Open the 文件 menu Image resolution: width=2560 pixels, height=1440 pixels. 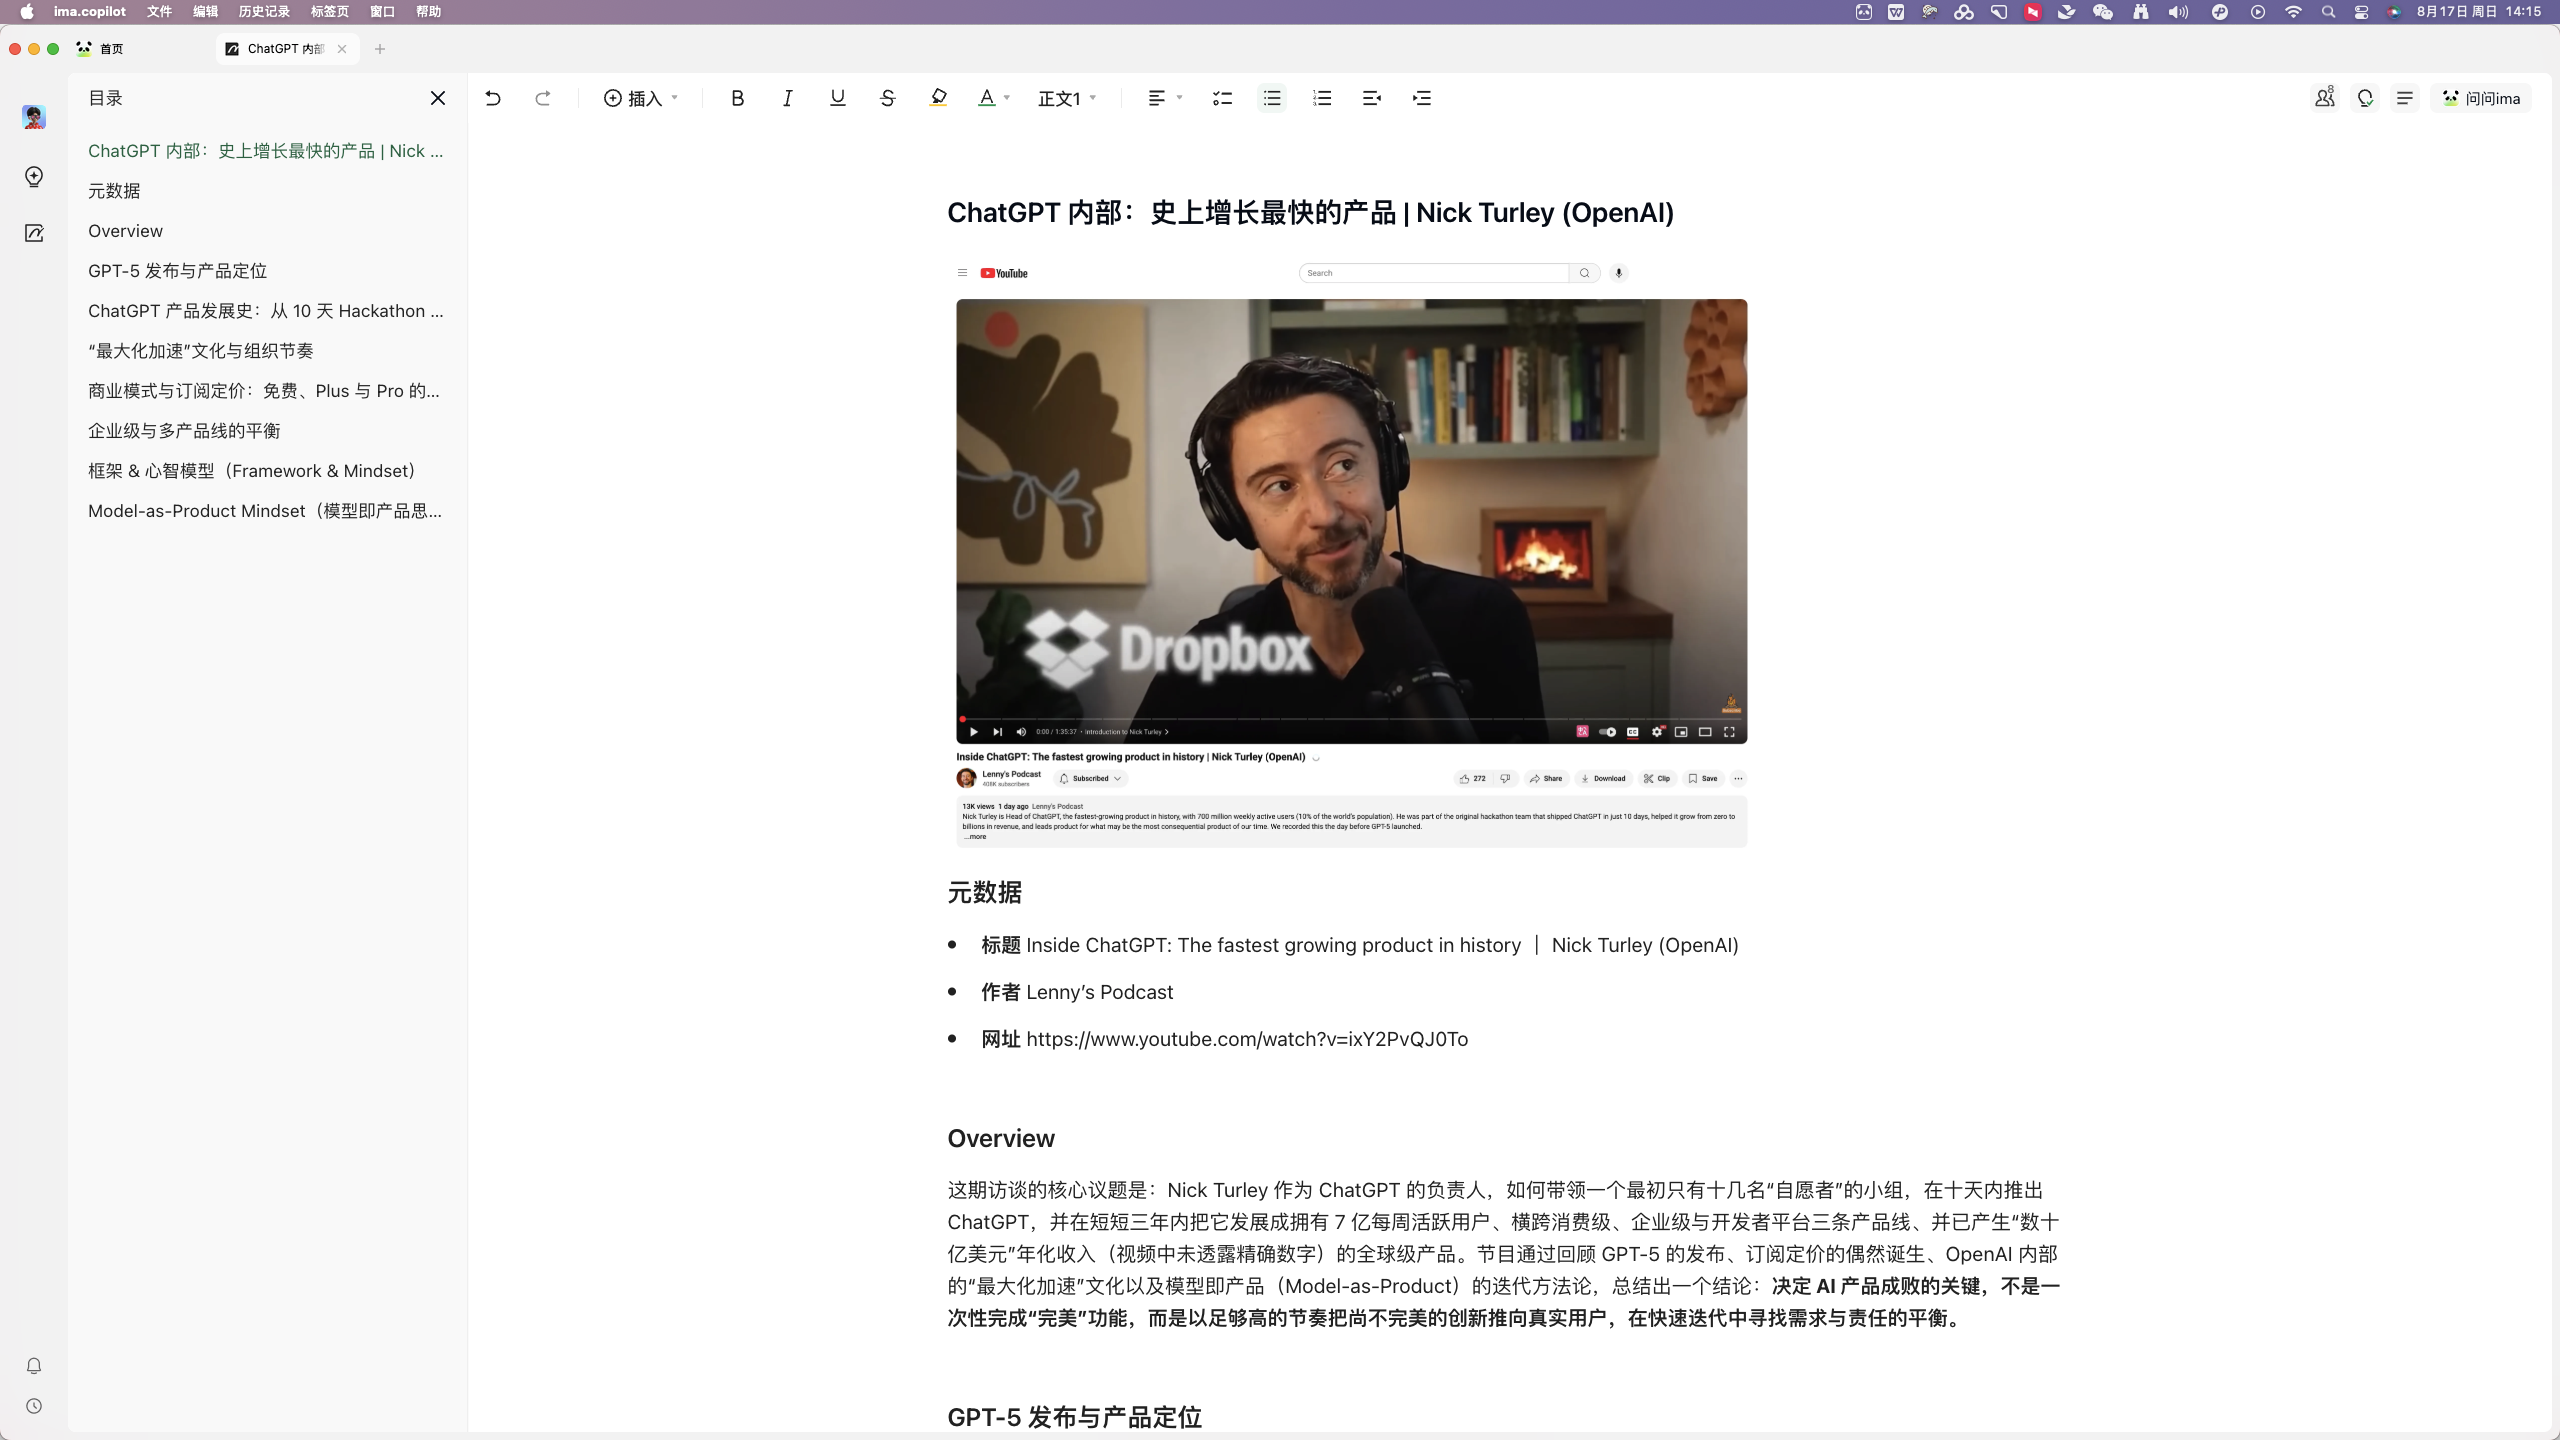pos(159,12)
